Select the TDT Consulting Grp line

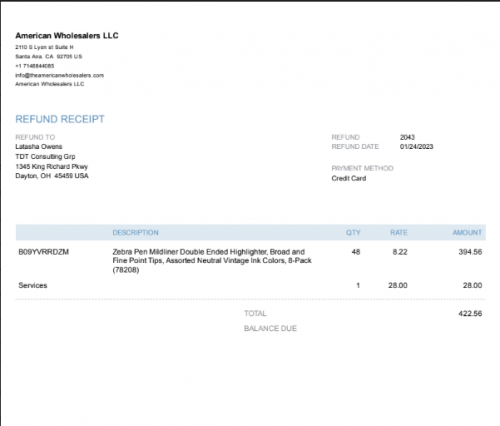point(45,157)
